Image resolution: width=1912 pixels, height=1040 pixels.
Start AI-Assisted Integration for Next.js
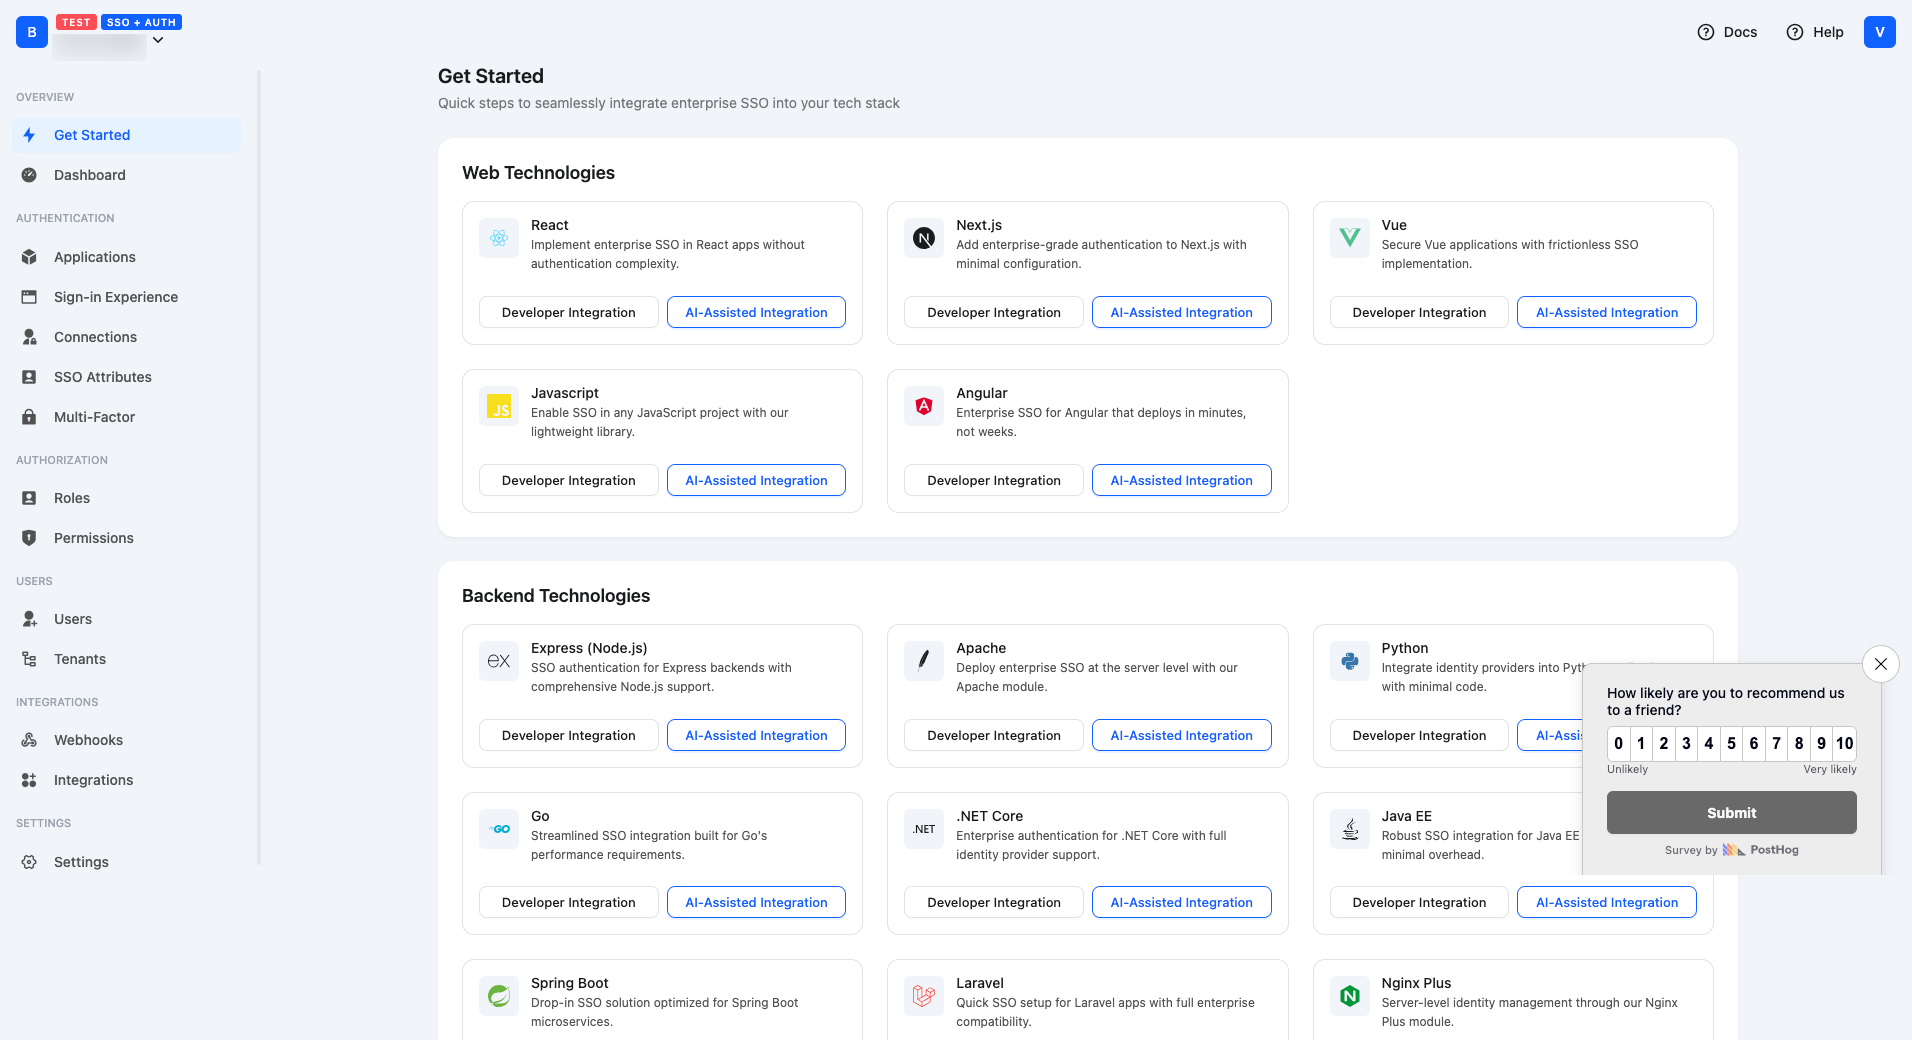(1181, 312)
